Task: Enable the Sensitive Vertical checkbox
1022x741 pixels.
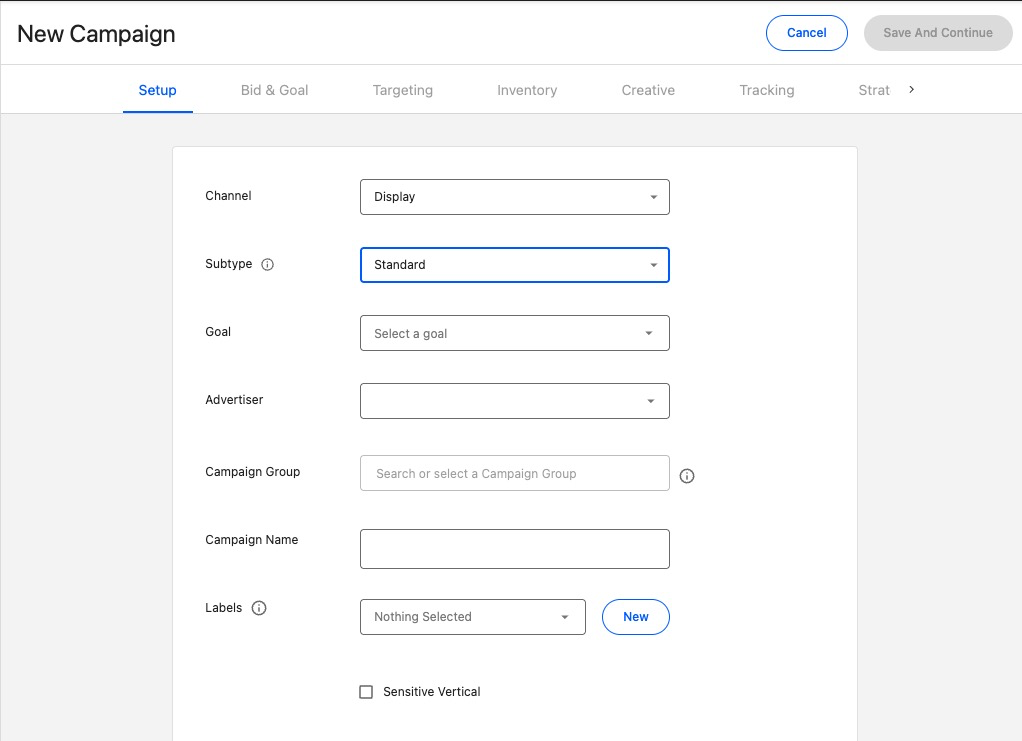Action: point(366,692)
